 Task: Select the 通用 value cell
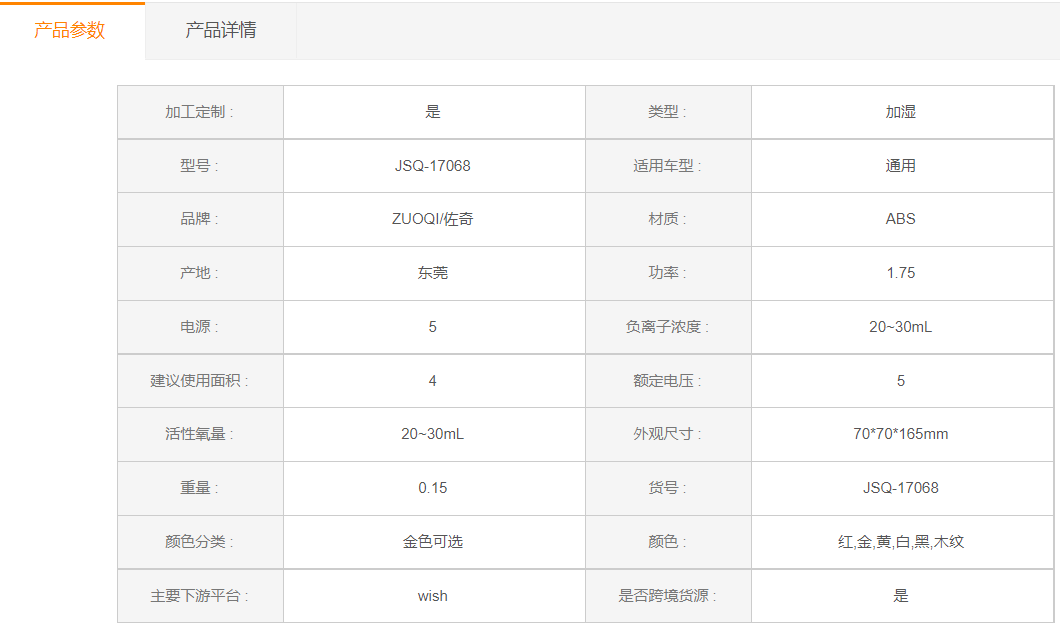coord(902,166)
